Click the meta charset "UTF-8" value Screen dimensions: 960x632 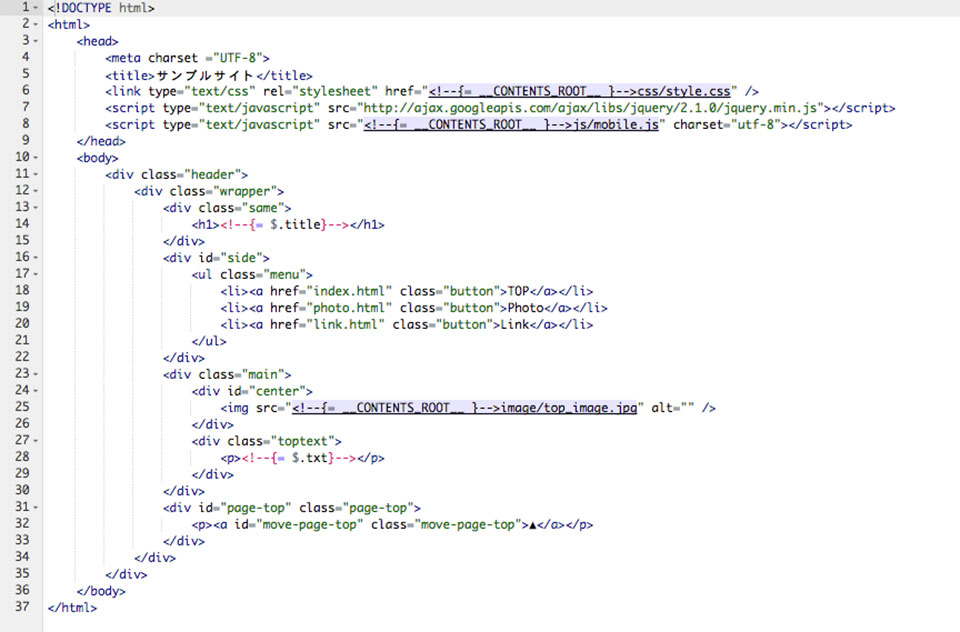pos(238,58)
